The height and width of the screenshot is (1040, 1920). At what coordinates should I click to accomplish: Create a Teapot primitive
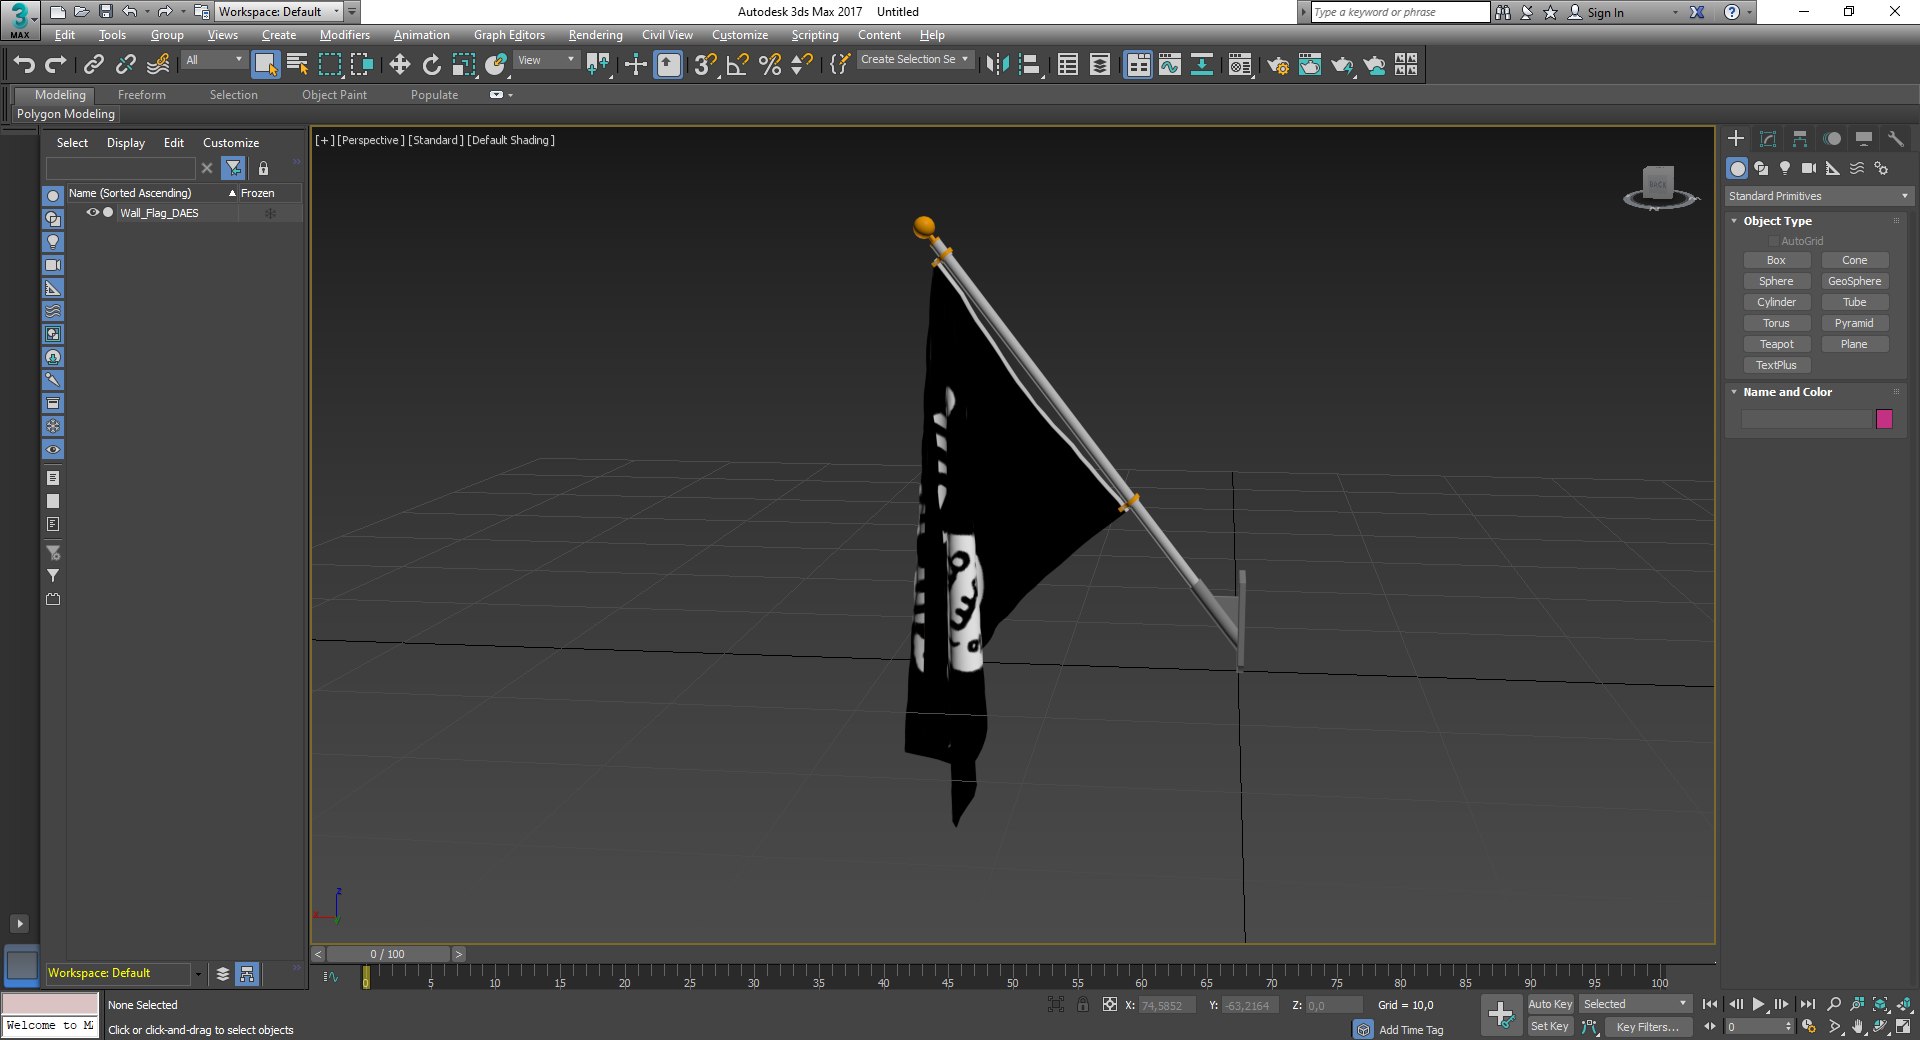point(1776,344)
